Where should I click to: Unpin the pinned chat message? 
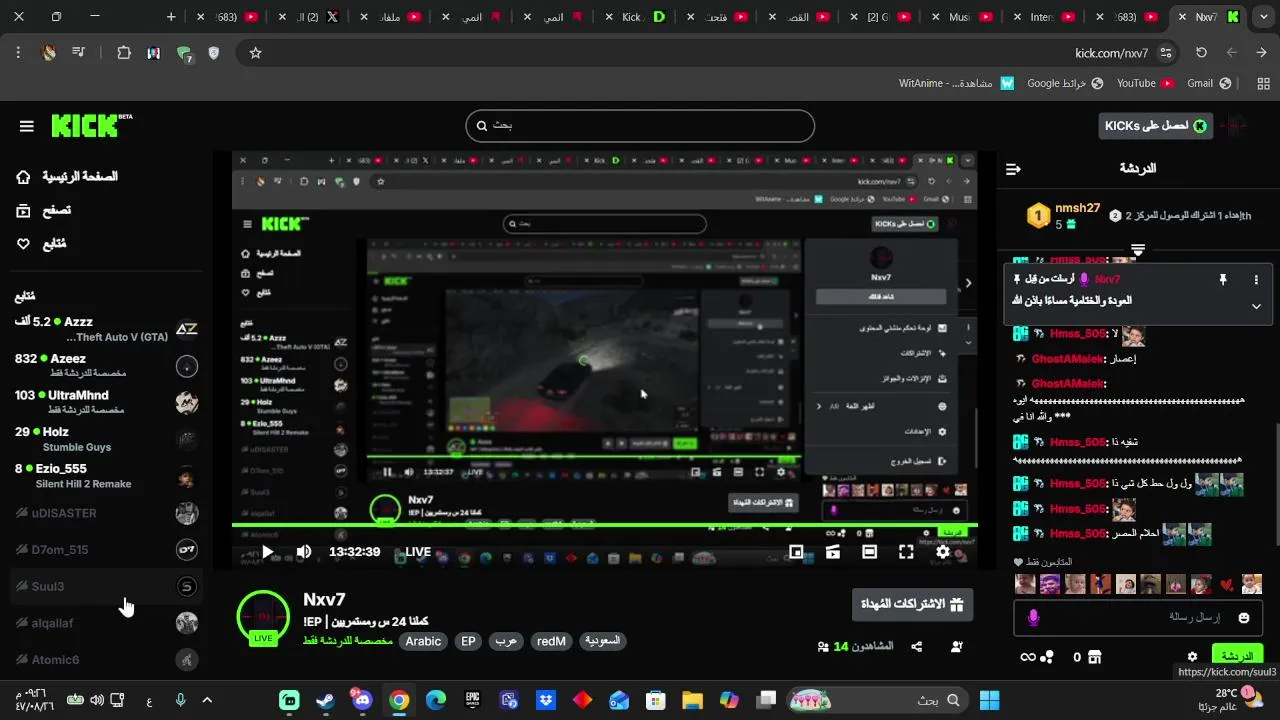click(1222, 280)
